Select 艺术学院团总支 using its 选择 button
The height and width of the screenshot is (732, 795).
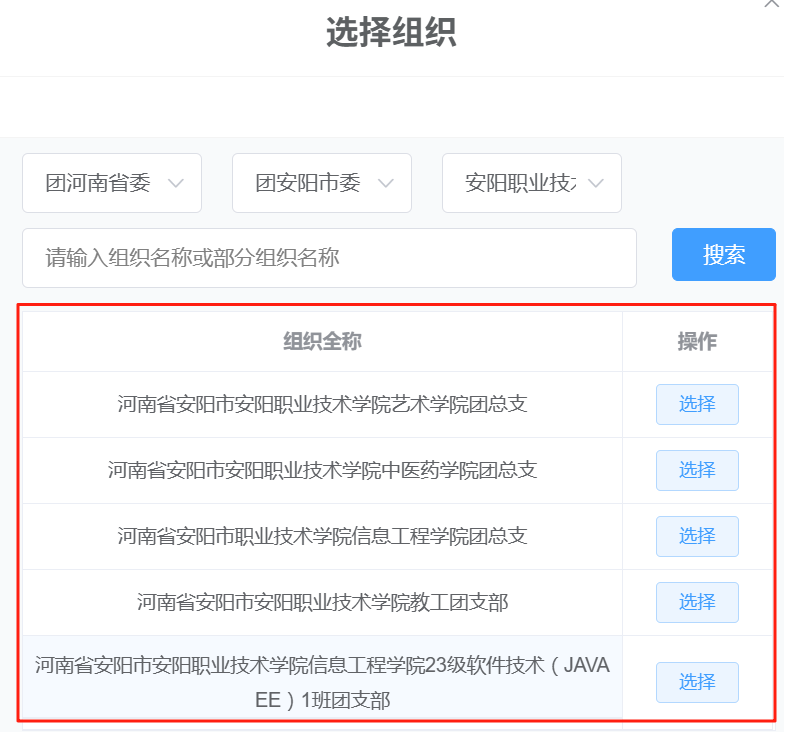(697, 405)
